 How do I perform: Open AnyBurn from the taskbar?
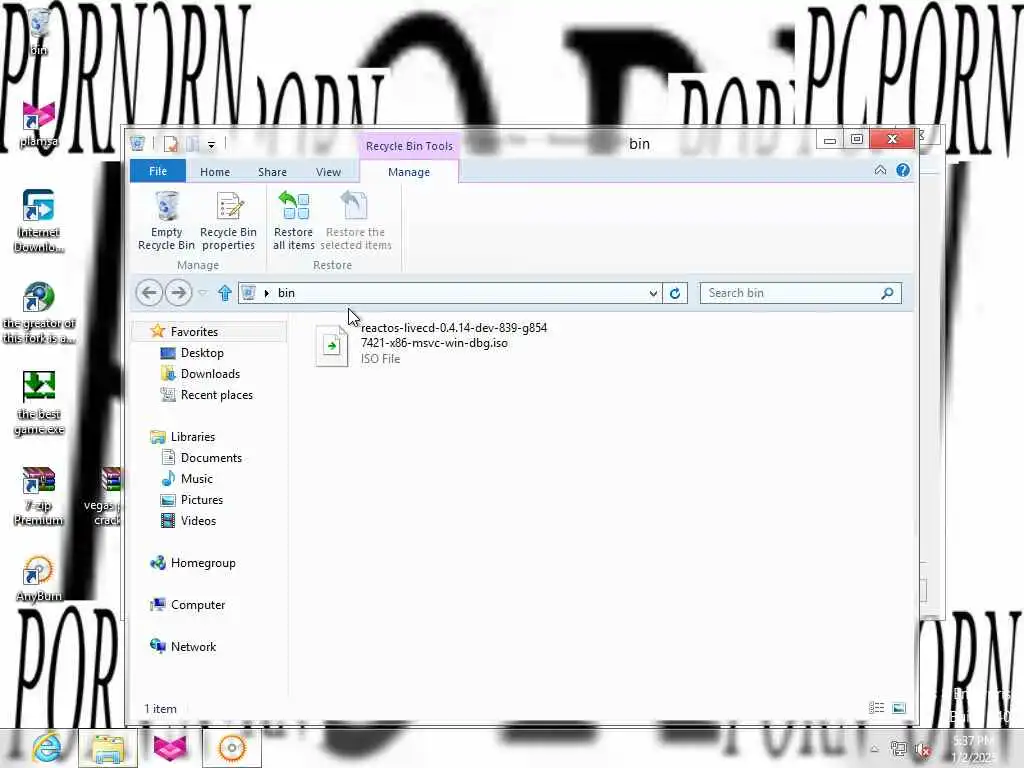coord(232,748)
